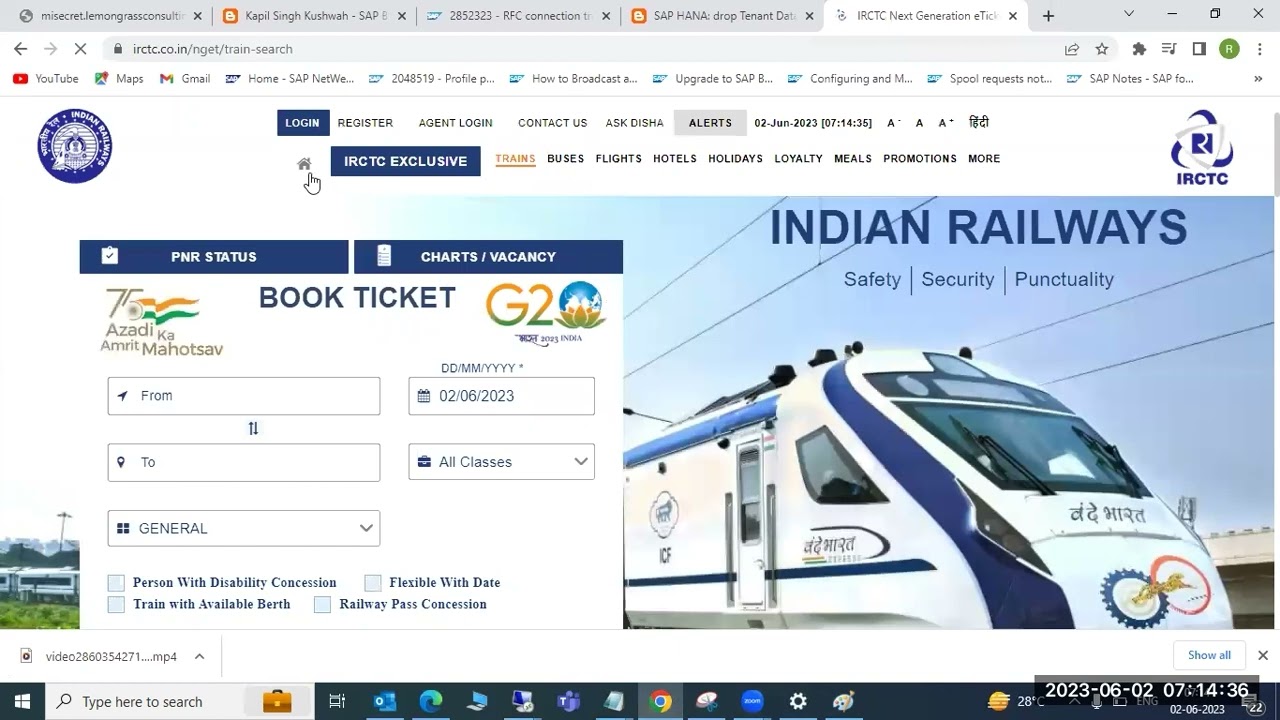Click the Windows taskbar search box
This screenshot has height=720, width=1280.
pyautogui.click(x=180, y=701)
